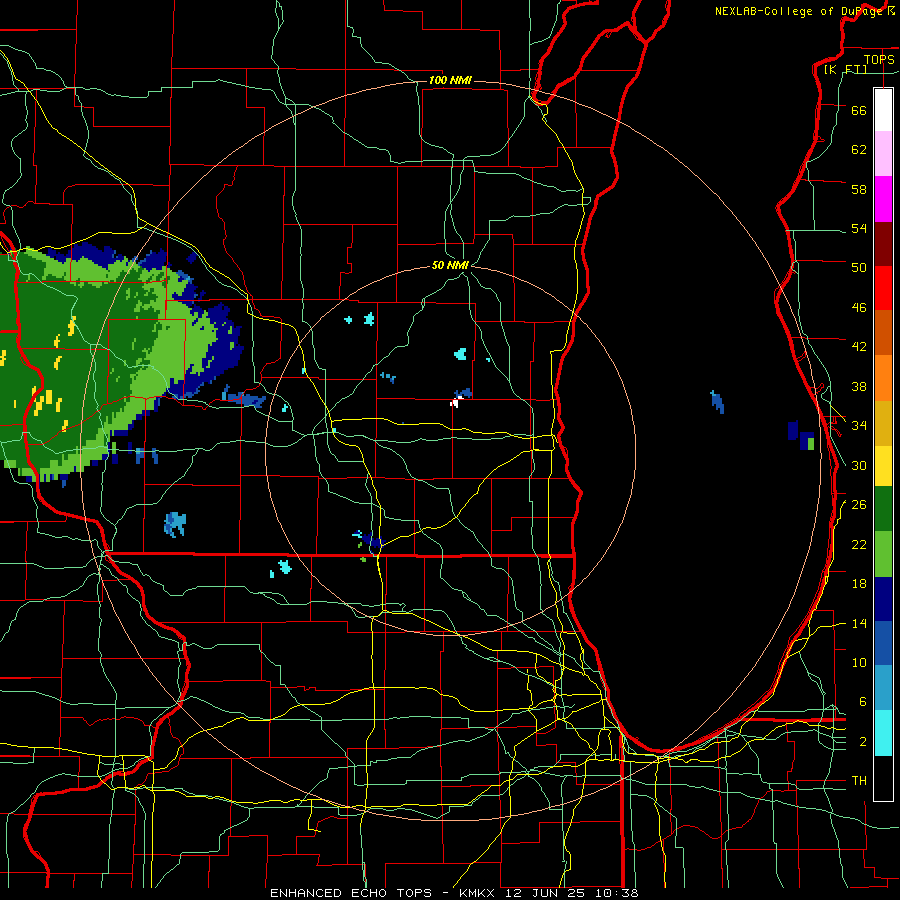Click the white swatch in the tops legend
900x900 pixels.
point(883,110)
